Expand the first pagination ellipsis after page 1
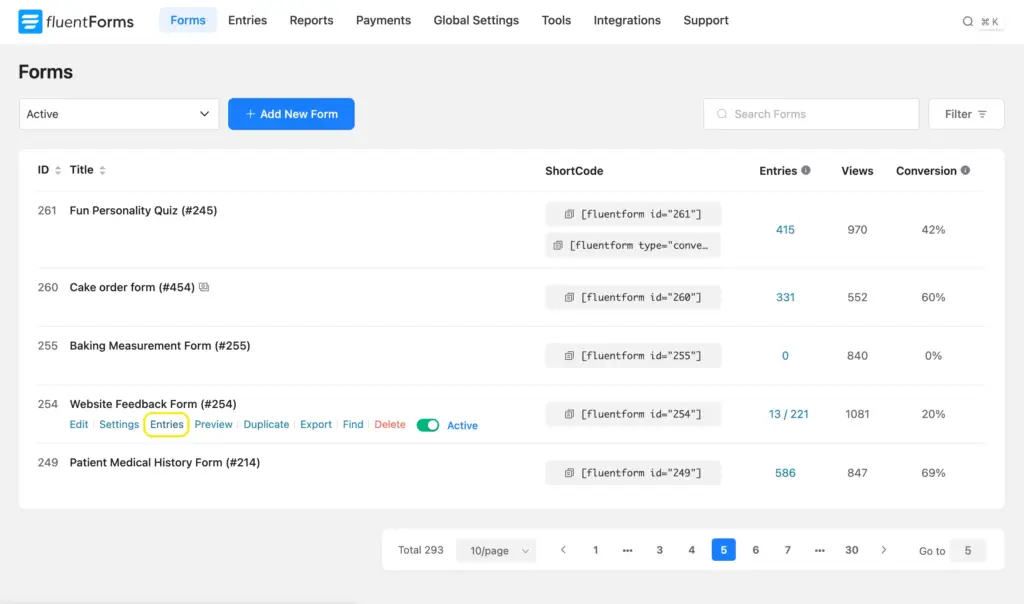Image resolution: width=1024 pixels, height=604 pixels. (628, 550)
